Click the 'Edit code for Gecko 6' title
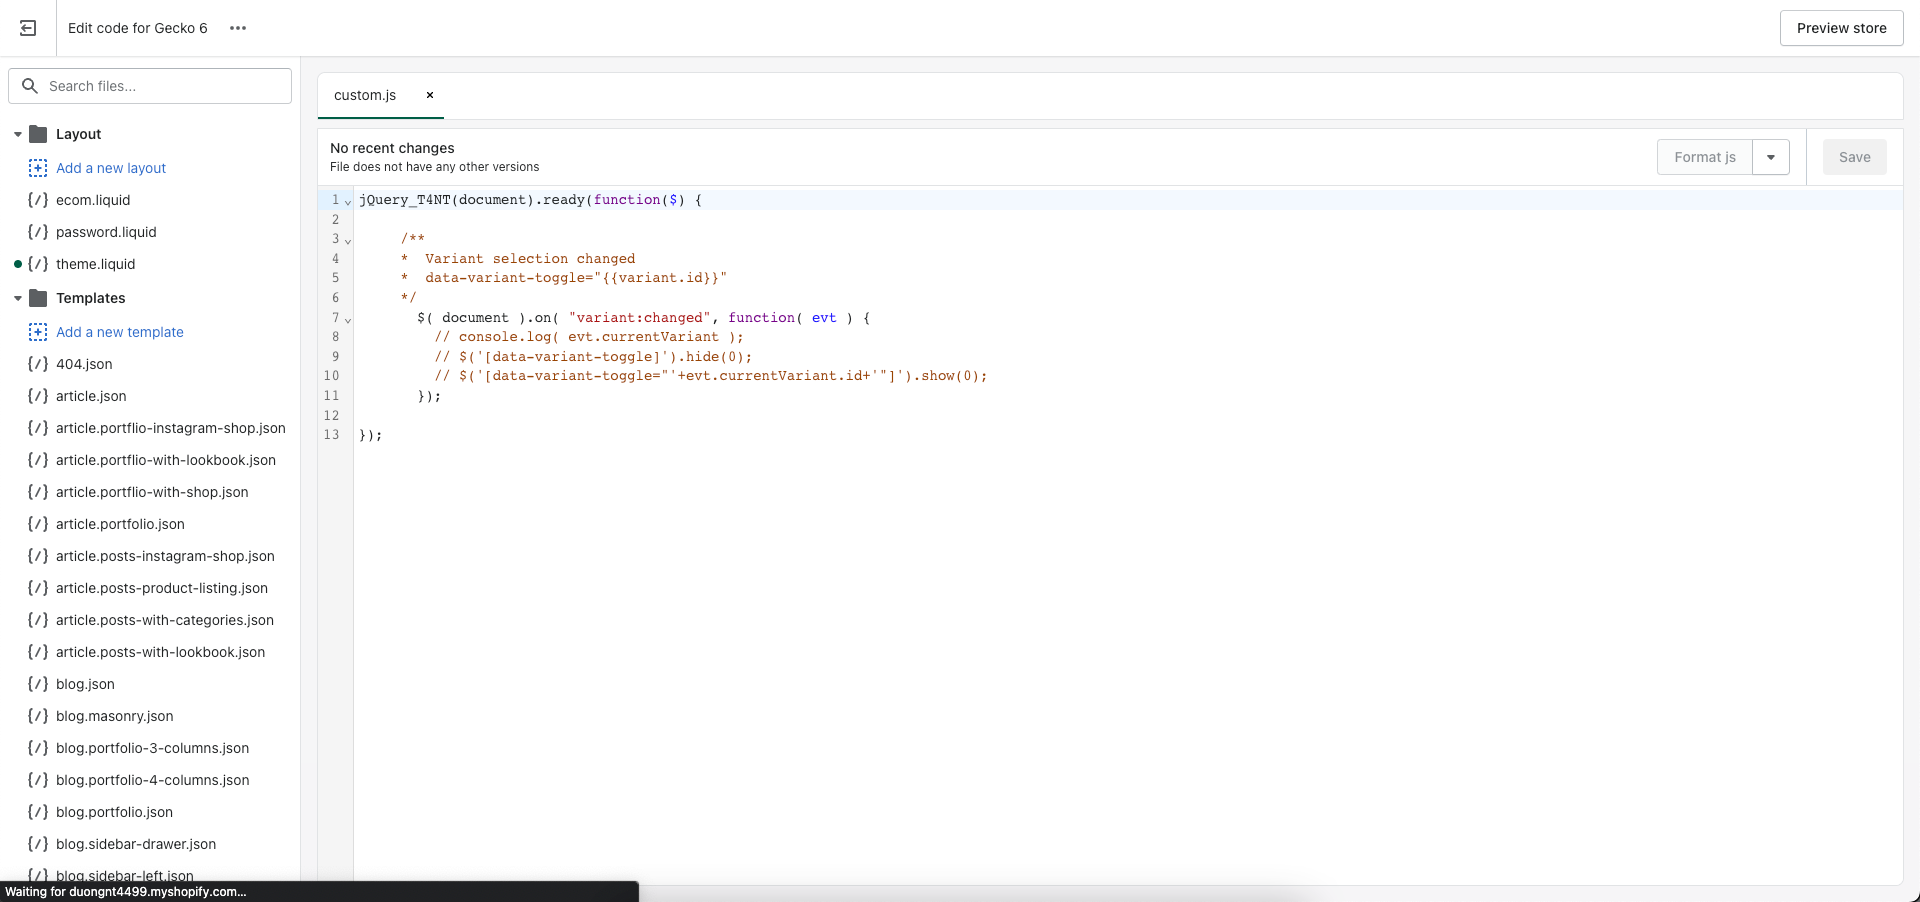Viewport: 1920px width, 902px height. point(138,28)
